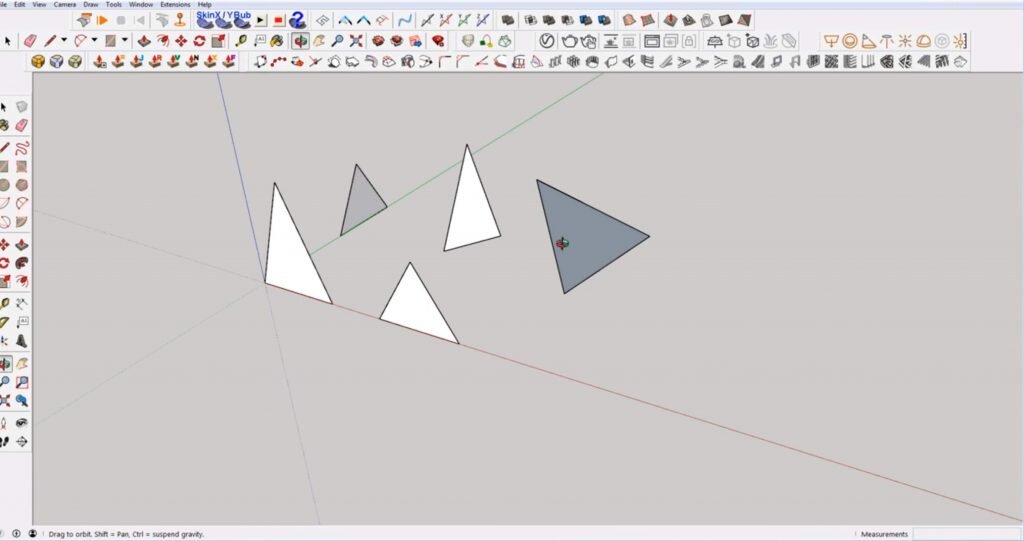1024x541 pixels.
Task: Open the Help menu
Action: point(204,4)
